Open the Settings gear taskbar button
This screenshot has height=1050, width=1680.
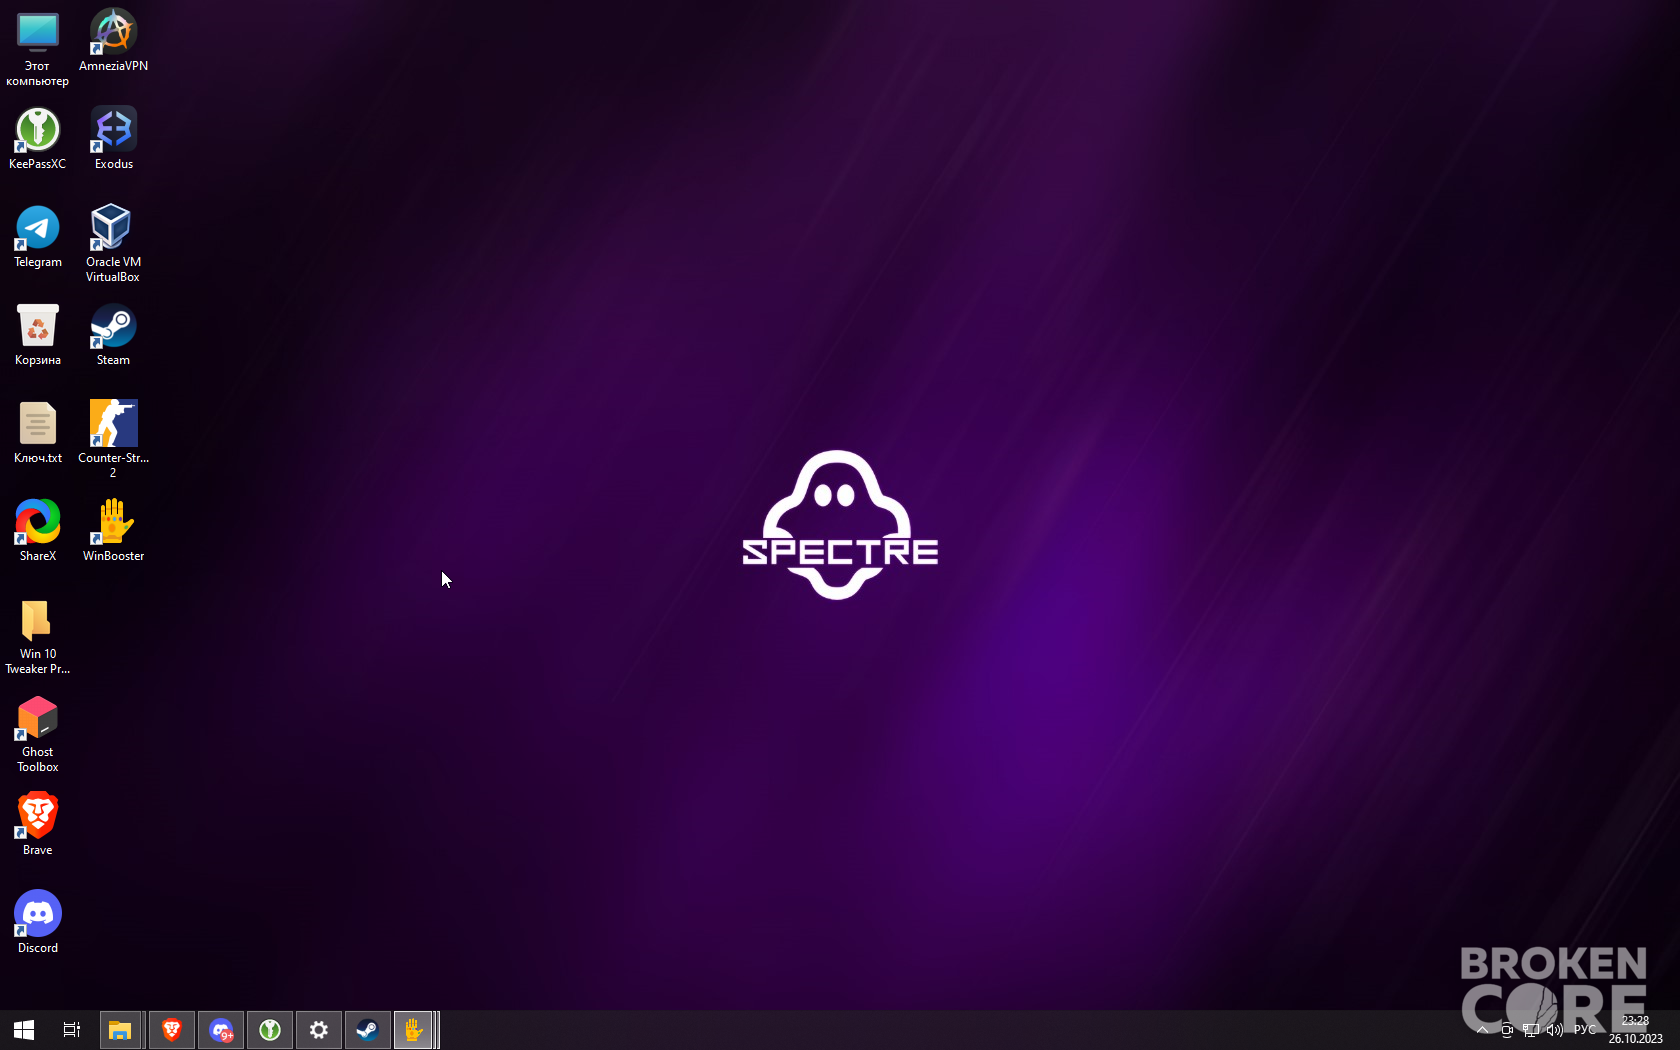(x=319, y=1030)
